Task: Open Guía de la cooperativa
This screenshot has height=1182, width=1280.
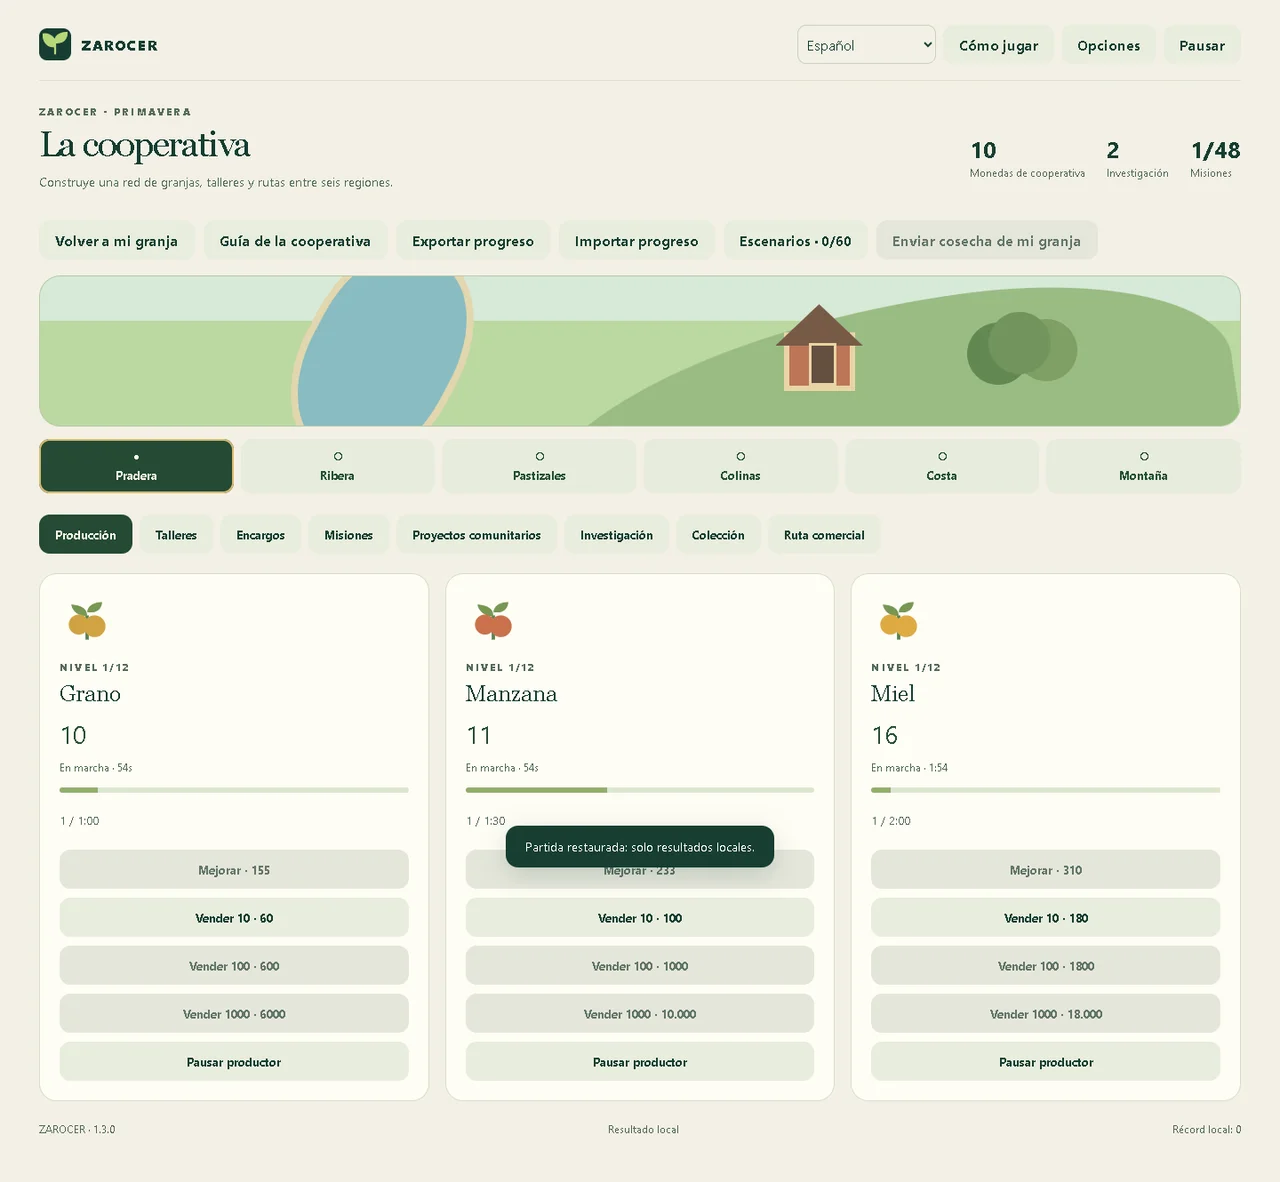Action: 295,241
